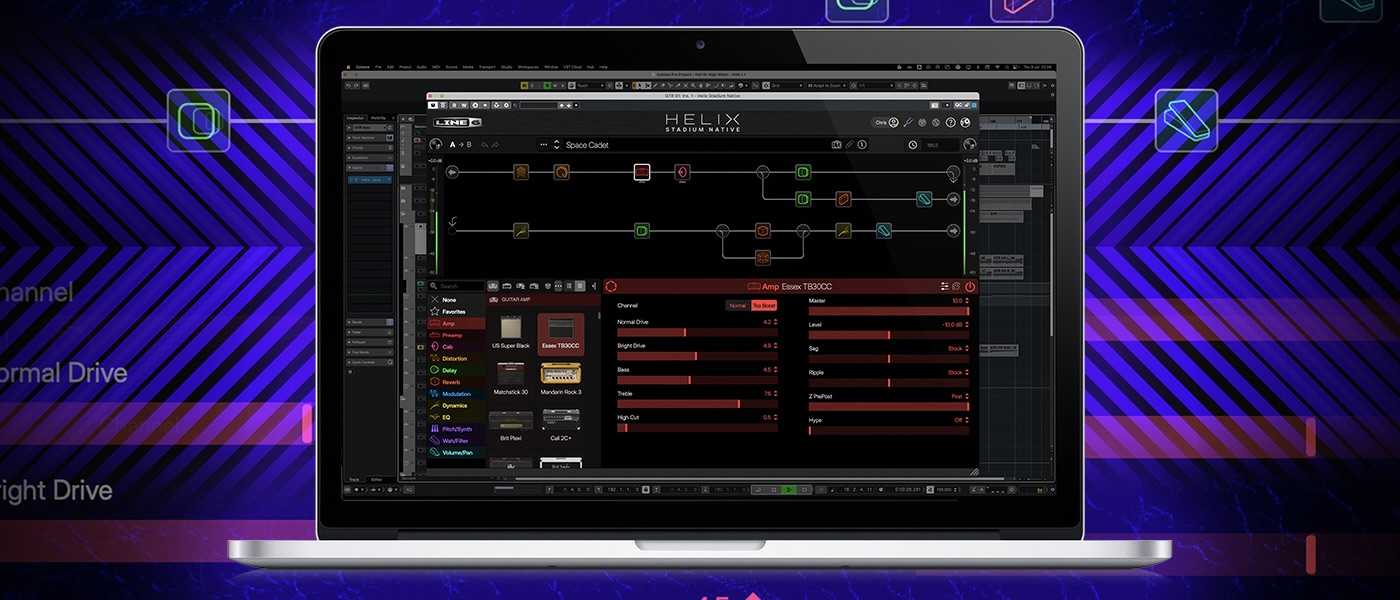This screenshot has width=1400, height=600.
Task: Choose None to clear the block
Action: click(457, 300)
